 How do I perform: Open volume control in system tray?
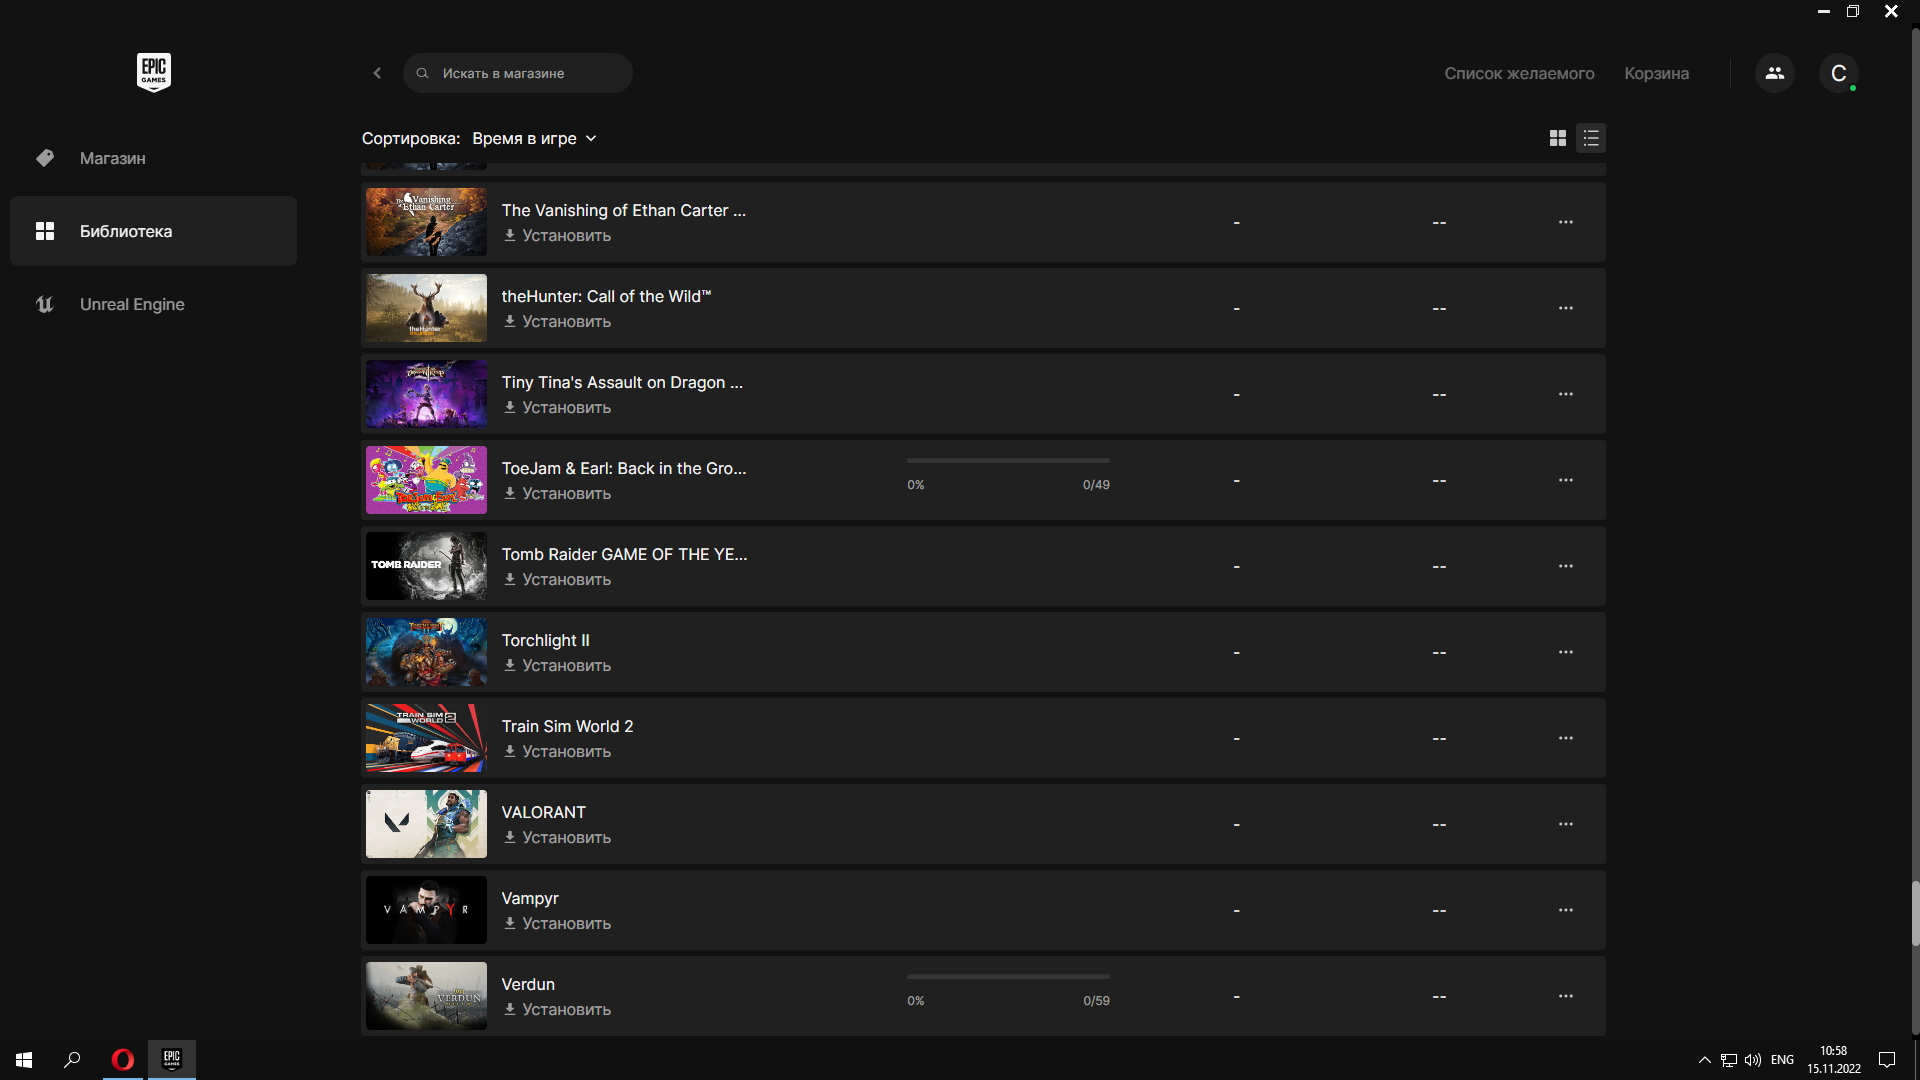point(1753,1060)
